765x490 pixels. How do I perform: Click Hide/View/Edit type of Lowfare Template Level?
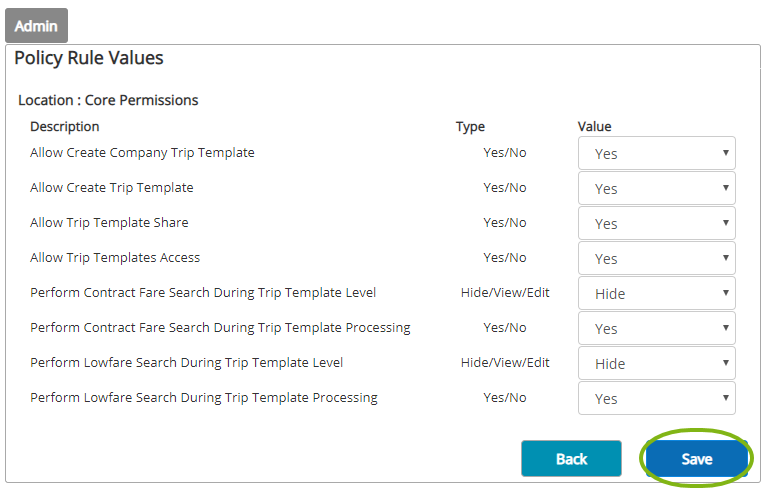(x=505, y=362)
